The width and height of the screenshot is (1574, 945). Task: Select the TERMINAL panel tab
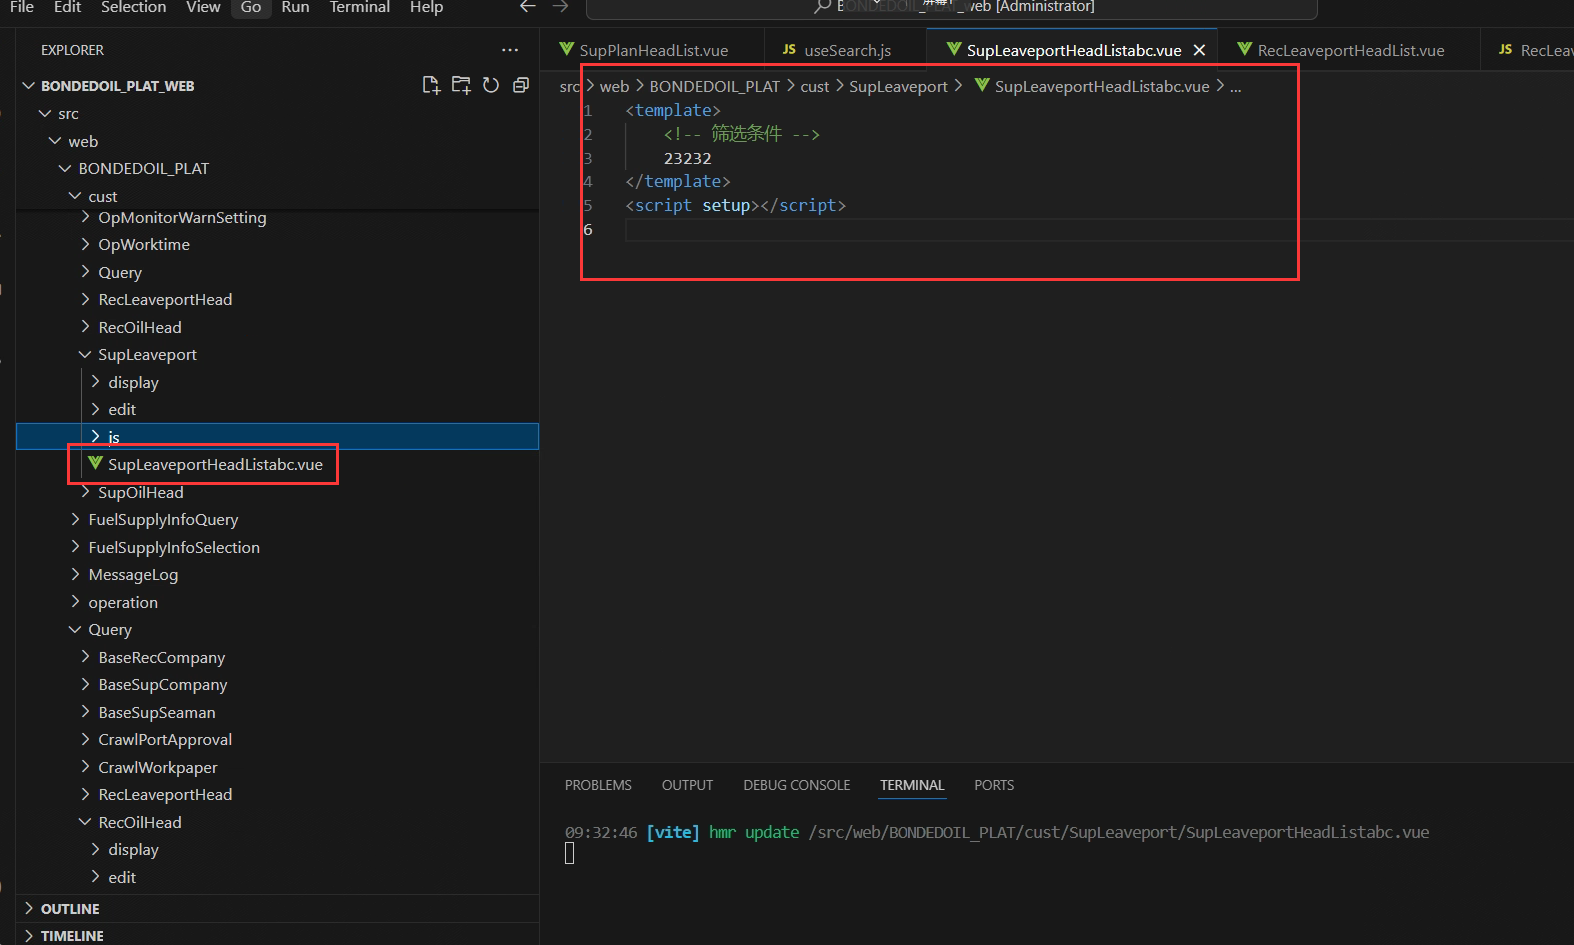[912, 785]
